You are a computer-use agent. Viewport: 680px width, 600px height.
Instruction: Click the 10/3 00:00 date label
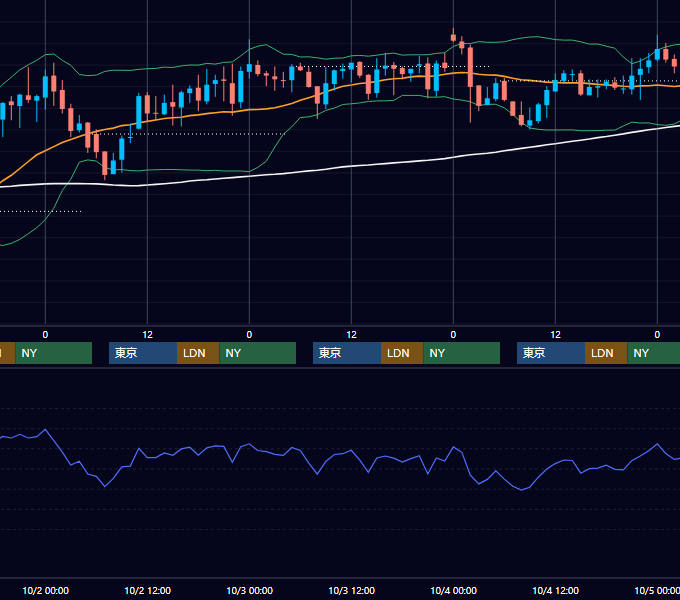tap(249, 590)
